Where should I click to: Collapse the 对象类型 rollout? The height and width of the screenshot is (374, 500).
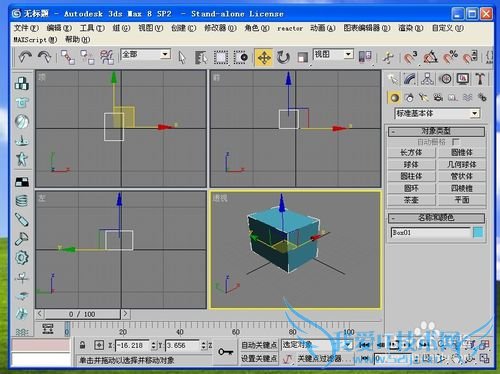pos(436,131)
